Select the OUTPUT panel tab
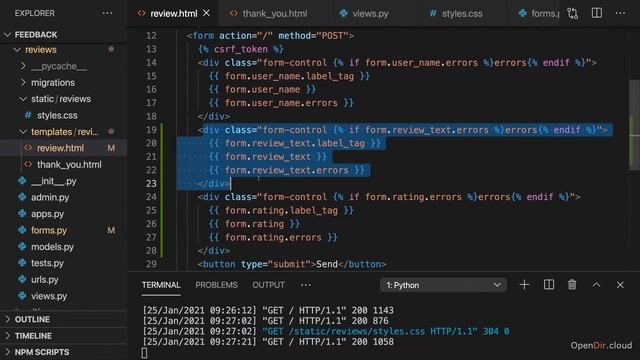This screenshot has height=360, width=640. point(268,285)
